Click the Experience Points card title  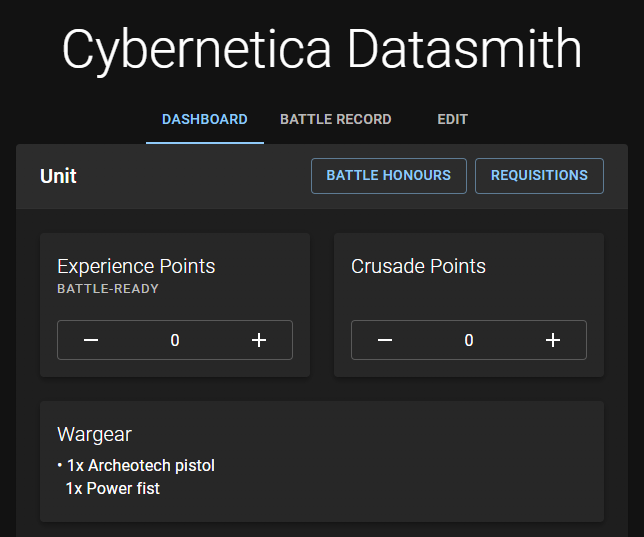(136, 266)
